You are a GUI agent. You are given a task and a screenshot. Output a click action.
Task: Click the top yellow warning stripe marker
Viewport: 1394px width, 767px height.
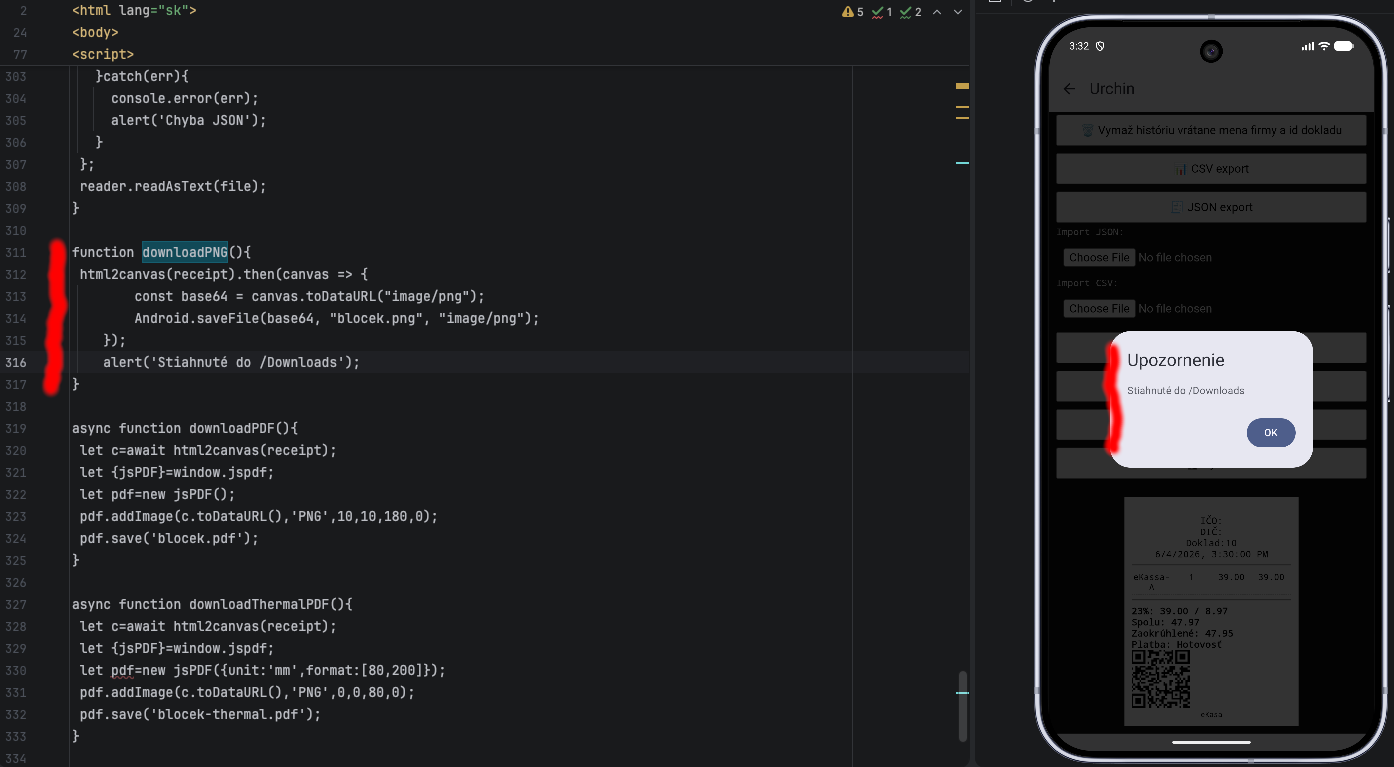point(962,87)
